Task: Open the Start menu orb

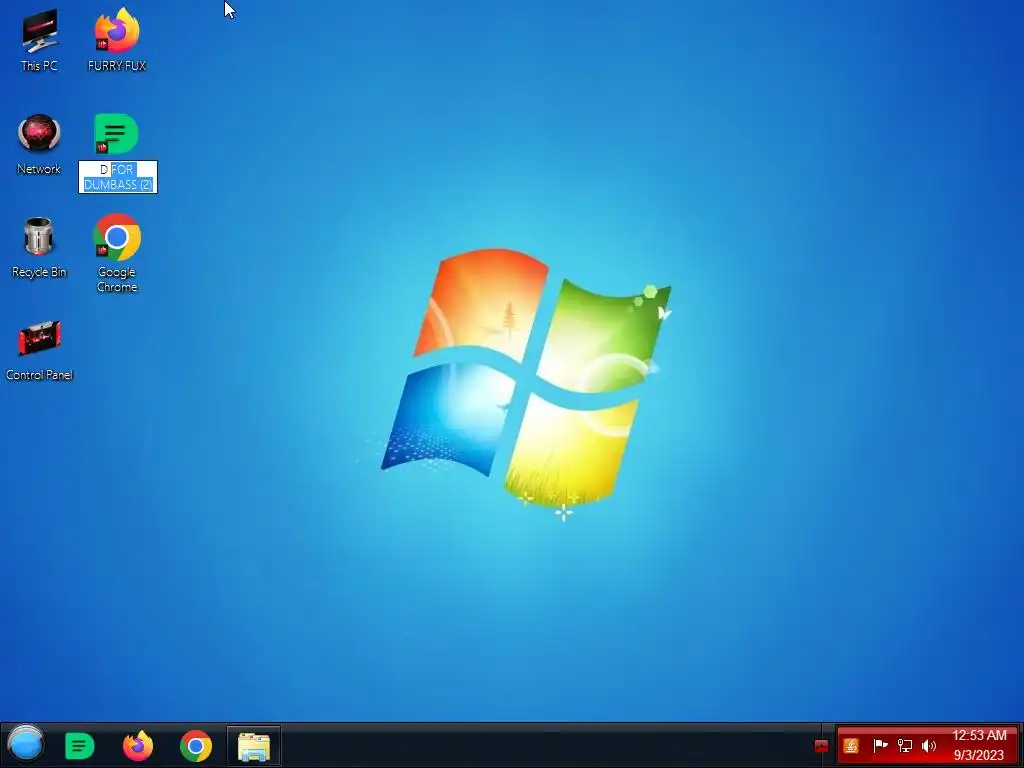Action: tap(25, 745)
